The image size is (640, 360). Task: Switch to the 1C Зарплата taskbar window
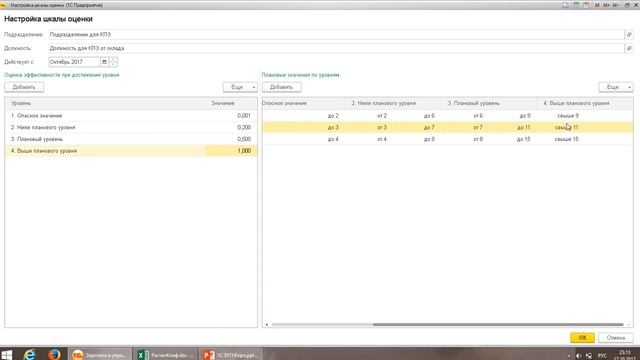(x=100, y=354)
